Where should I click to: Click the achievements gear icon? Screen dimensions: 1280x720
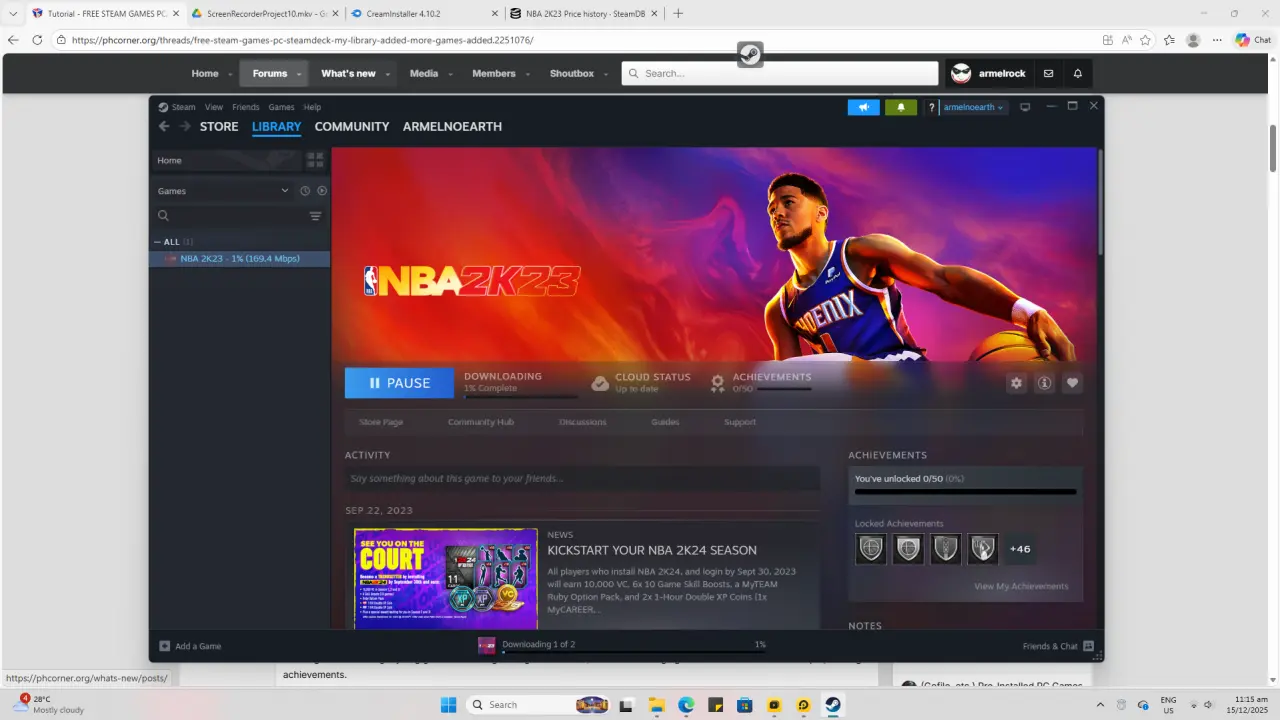coord(717,383)
